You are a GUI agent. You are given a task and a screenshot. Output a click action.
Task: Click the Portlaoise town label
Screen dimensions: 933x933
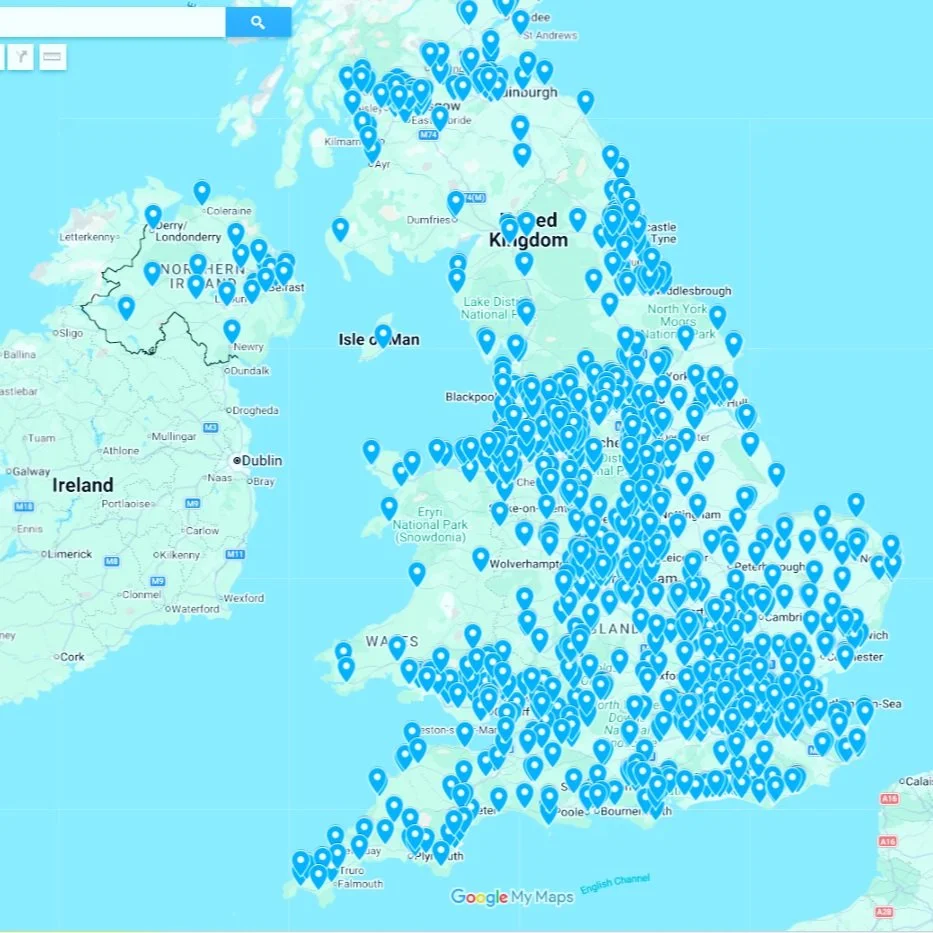pyautogui.click(x=126, y=503)
